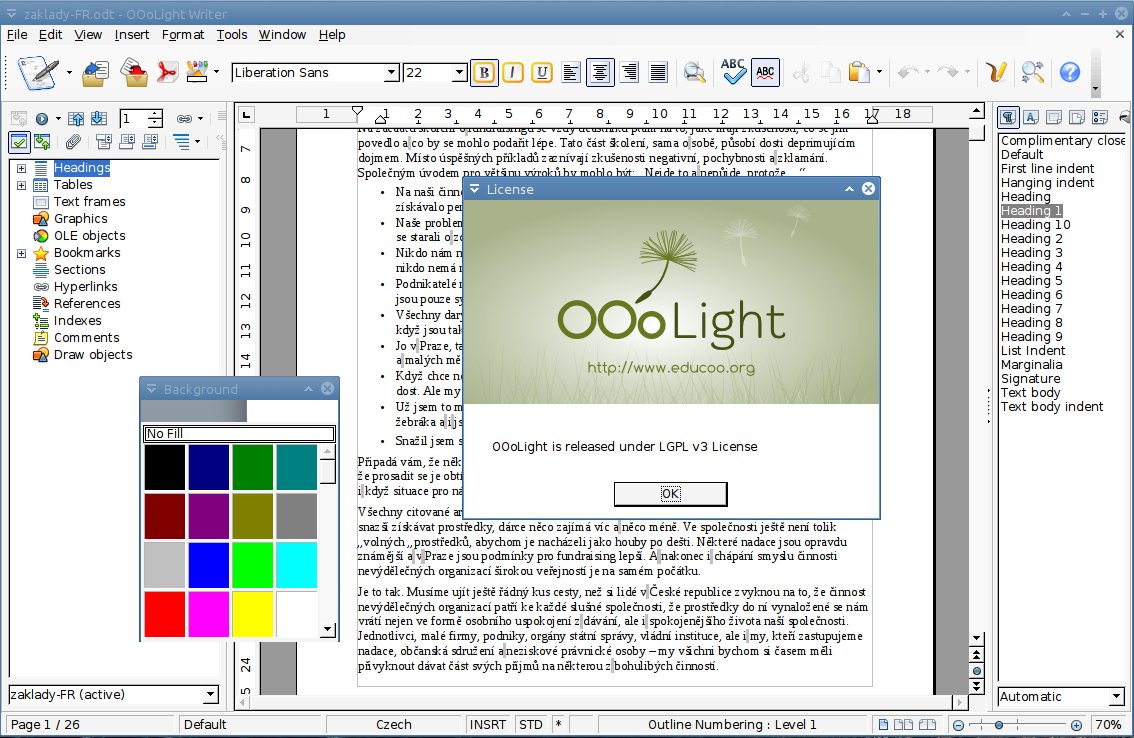The width and height of the screenshot is (1134, 738).
Task: Click the background color highlighter icon
Action: pos(197,72)
